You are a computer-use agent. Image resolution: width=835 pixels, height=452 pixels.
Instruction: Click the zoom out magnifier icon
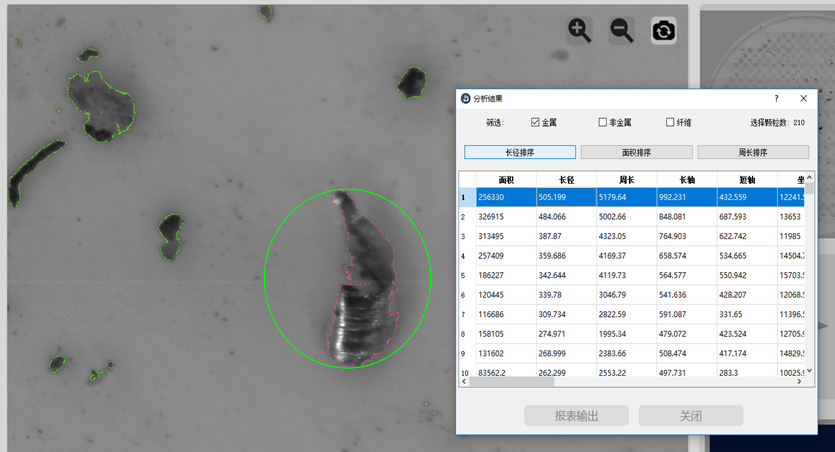coord(622,30)
